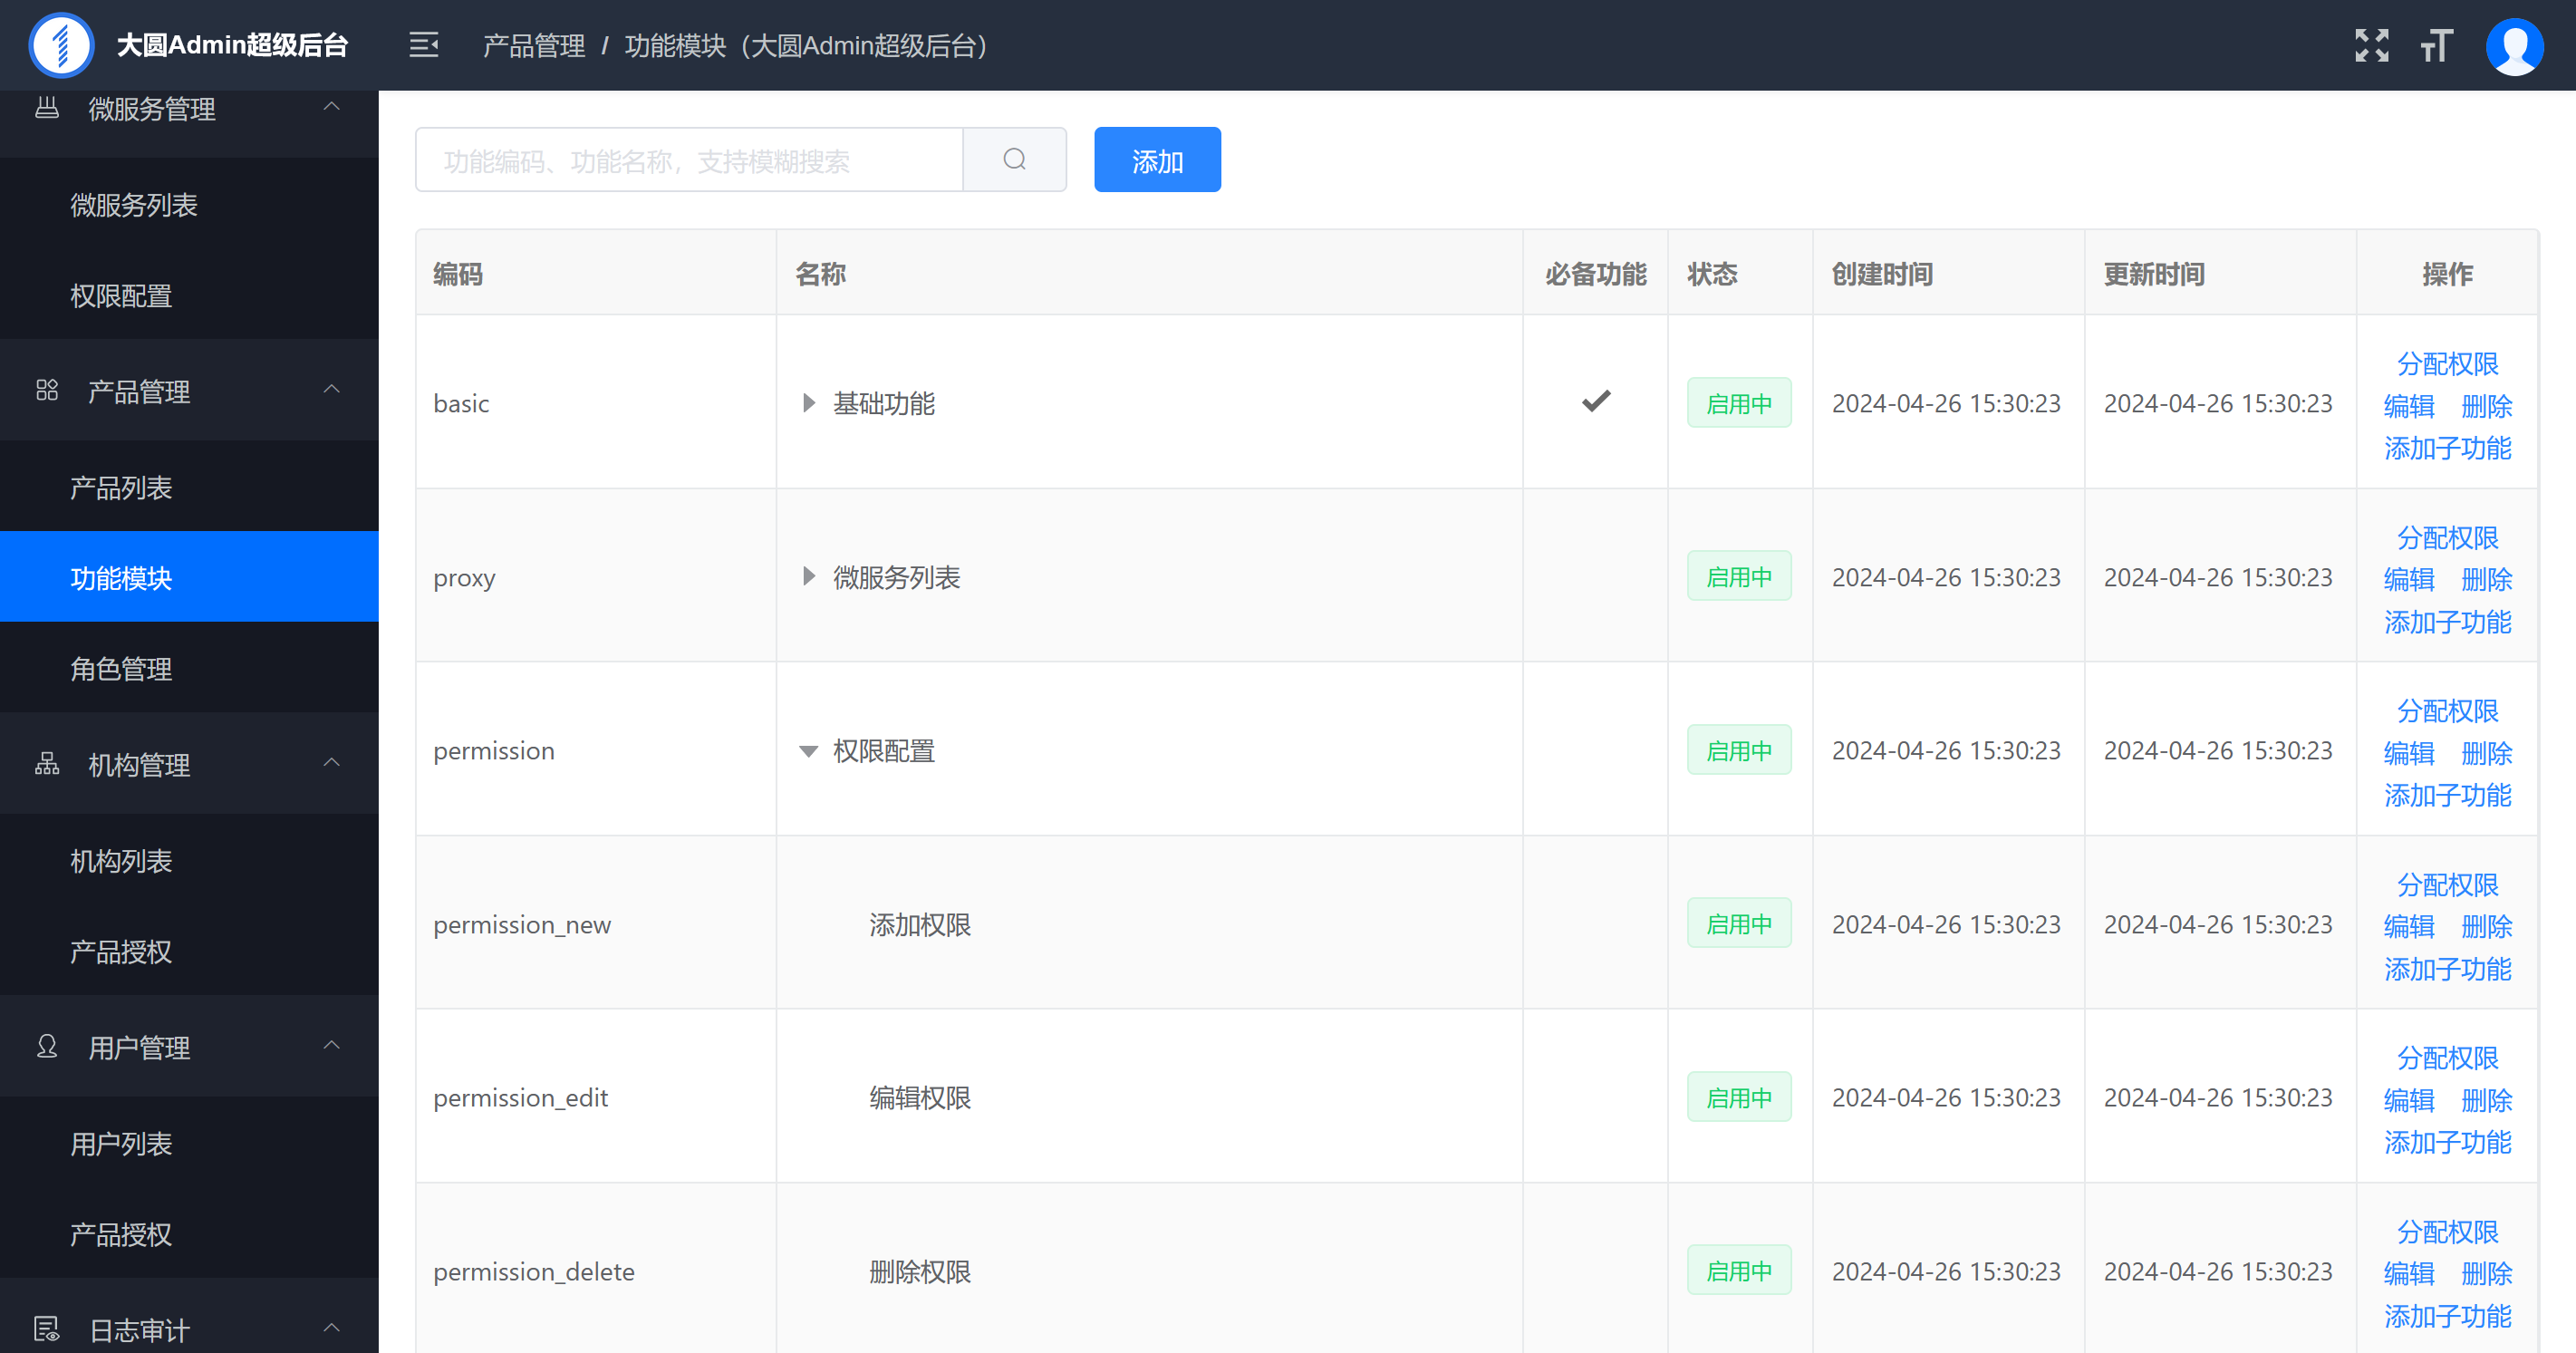2576x1353 pixels.
Task: Click the 添加权限 name cell
Action: click(1149, 923)
